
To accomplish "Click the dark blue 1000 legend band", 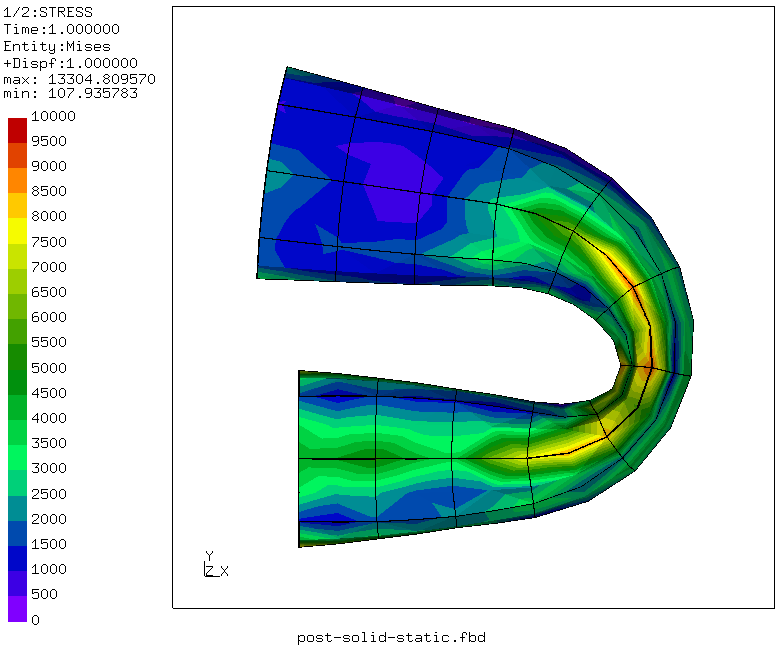I will (x=18, y=558).
